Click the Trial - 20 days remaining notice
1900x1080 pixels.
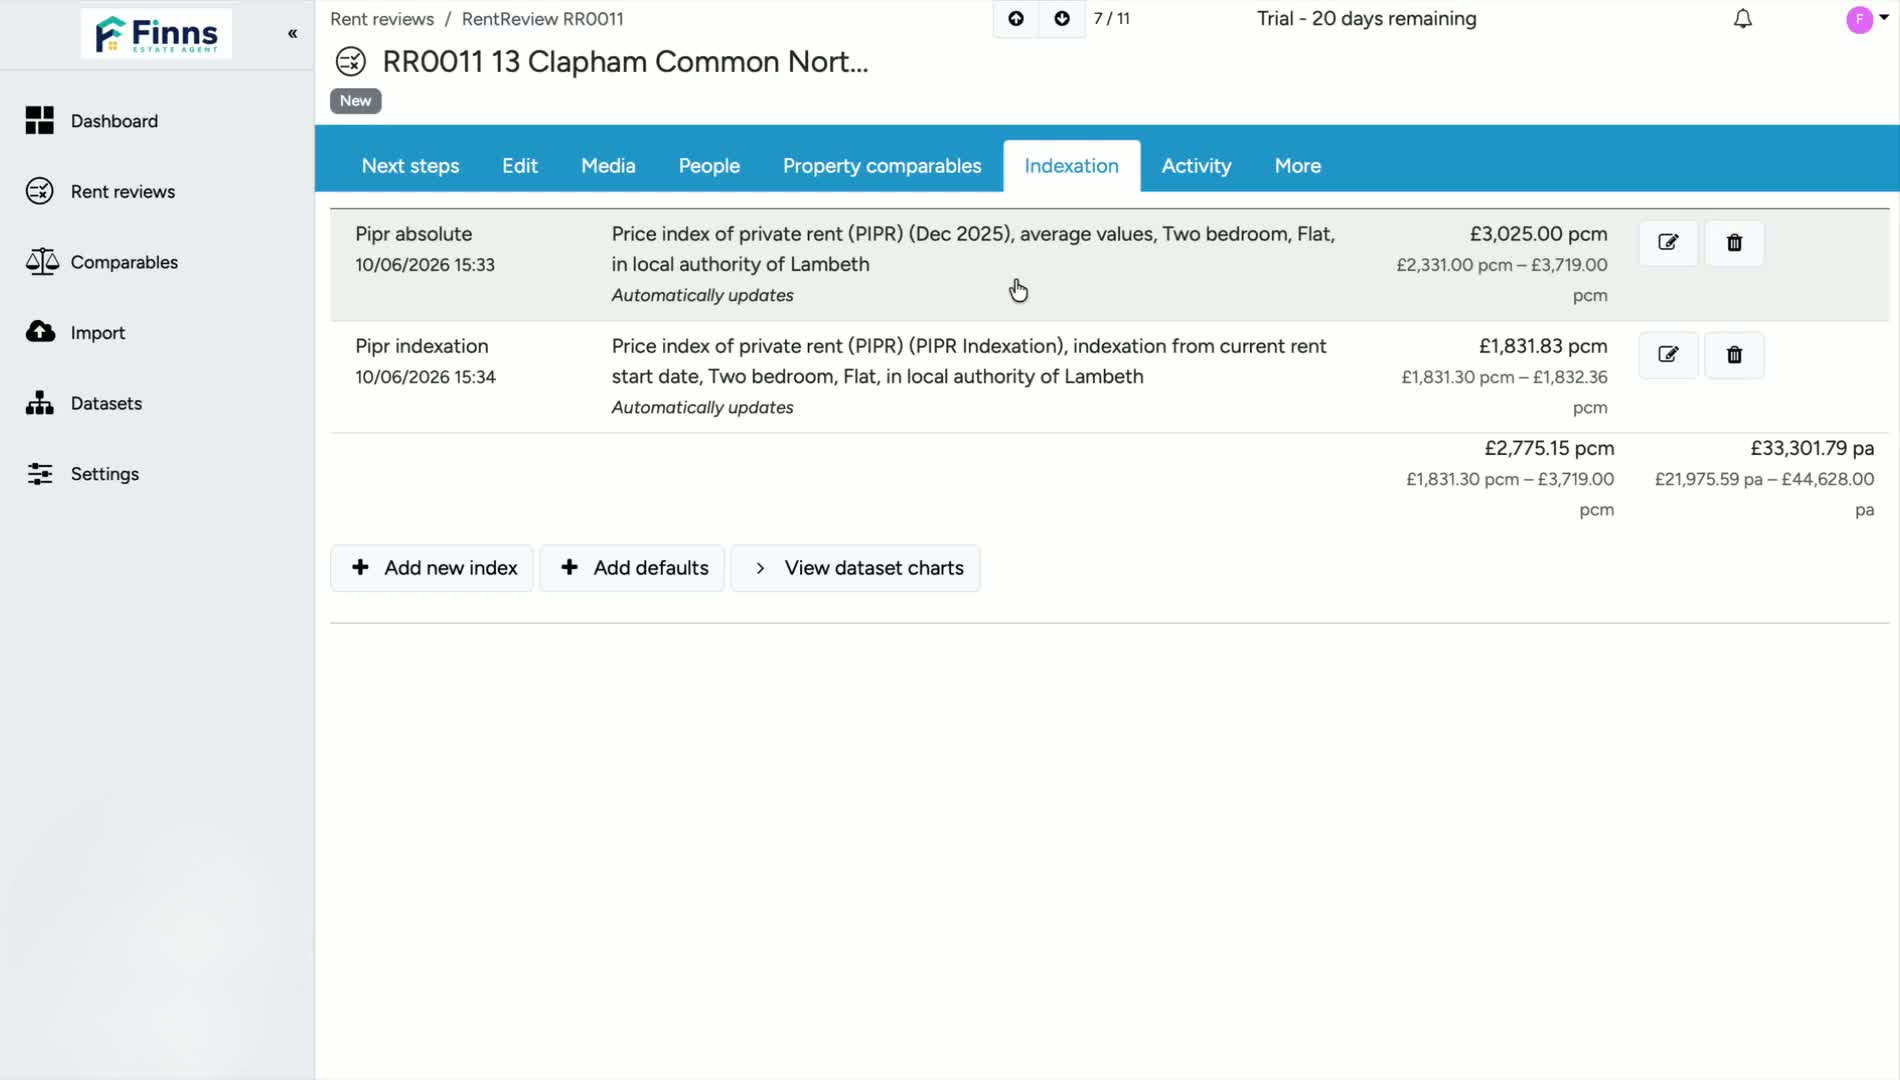pyautogui.click(x=1366, y=19)
